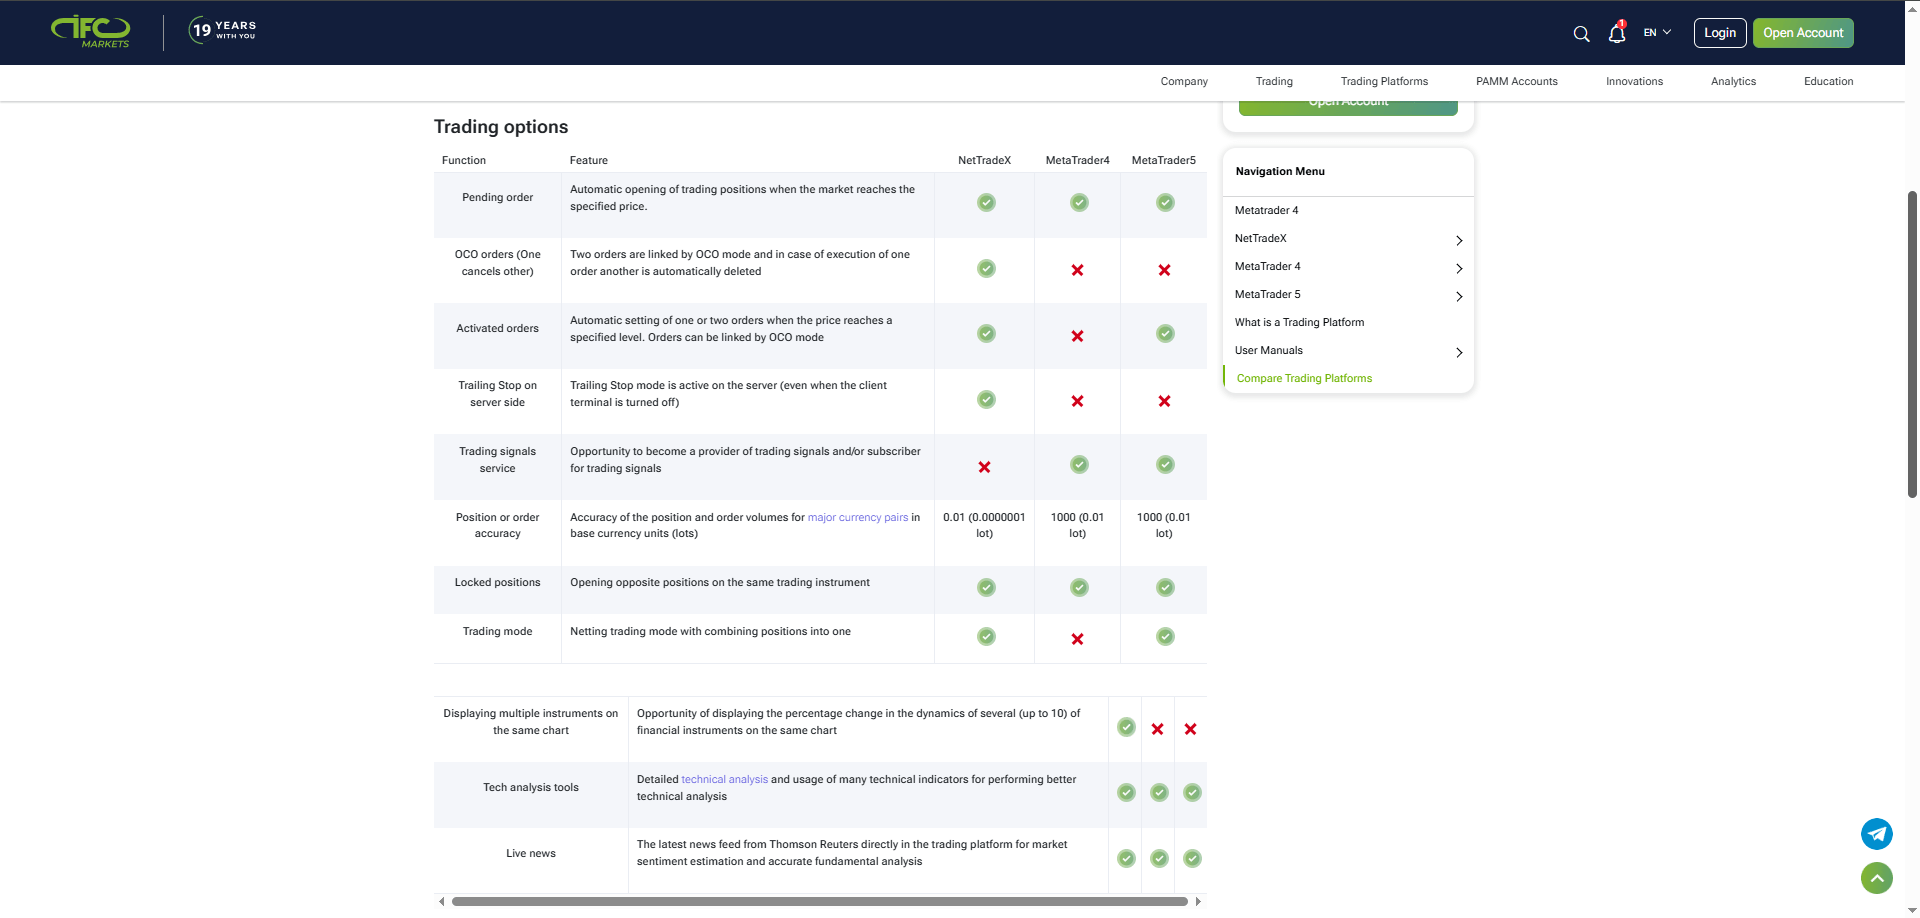Click NetTradeX checkmark in Trading mode row

tap(986, 637)
